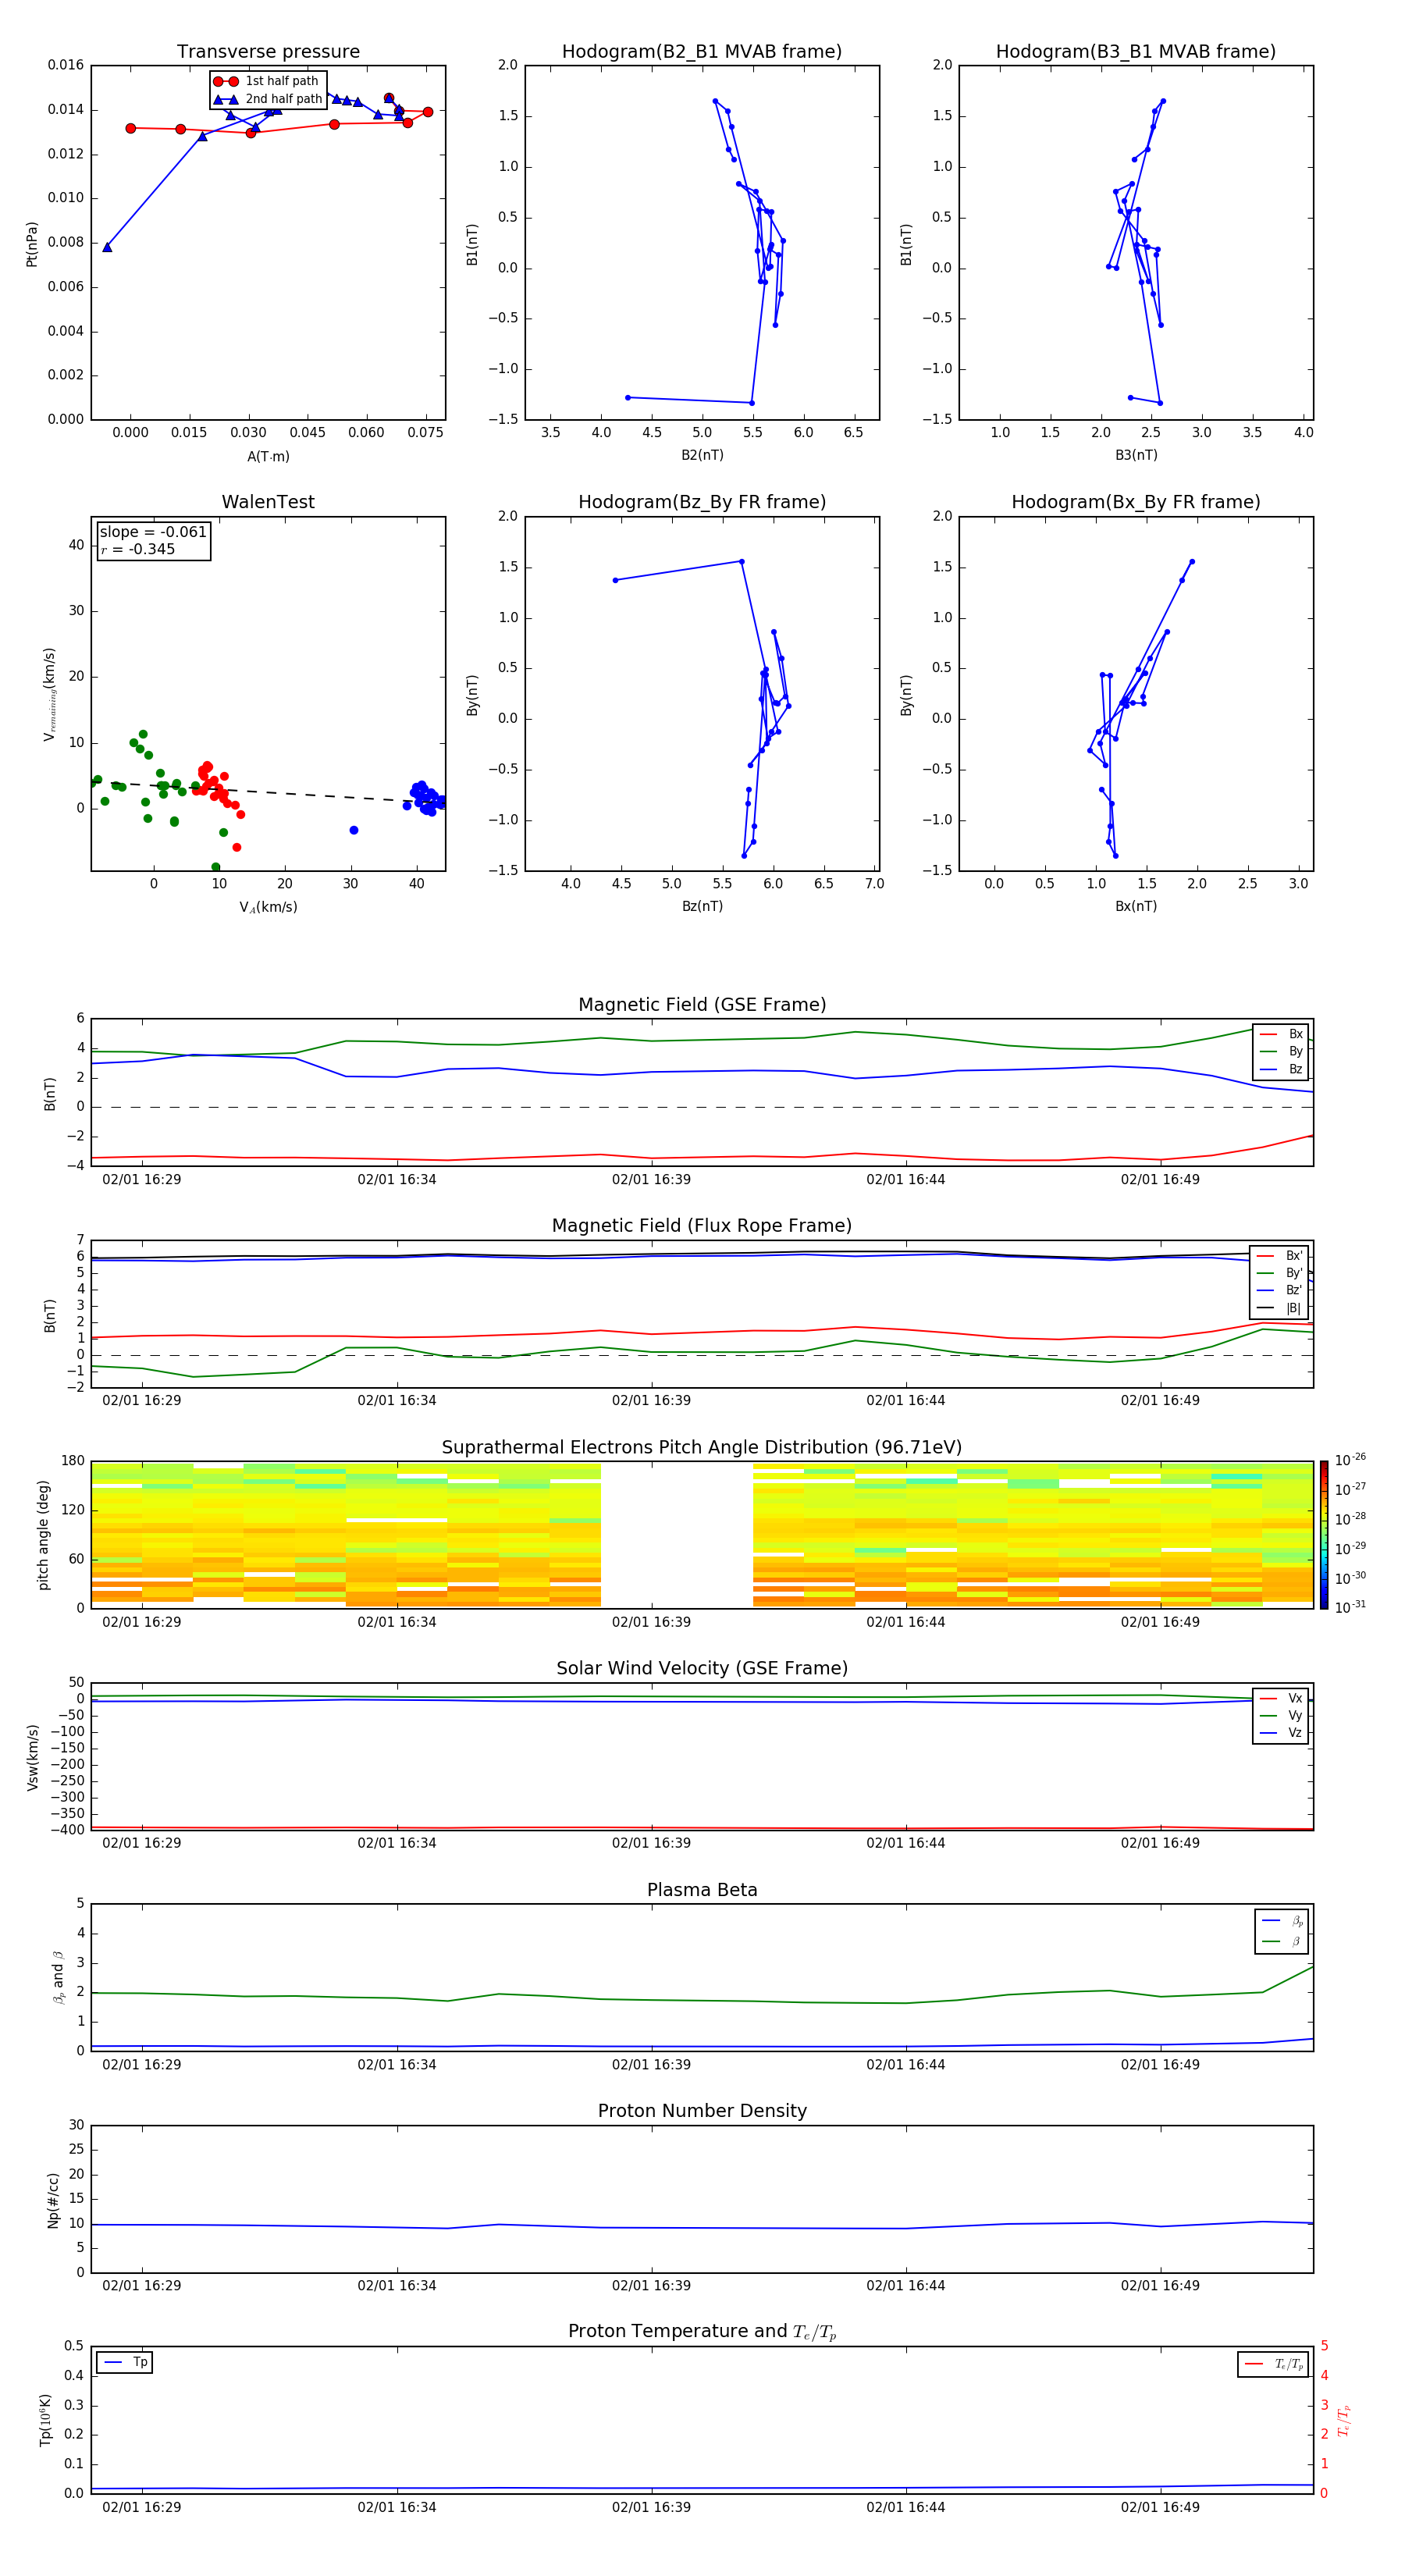Click the 'Bz(nT)' x-axis label

pos(702,906)
